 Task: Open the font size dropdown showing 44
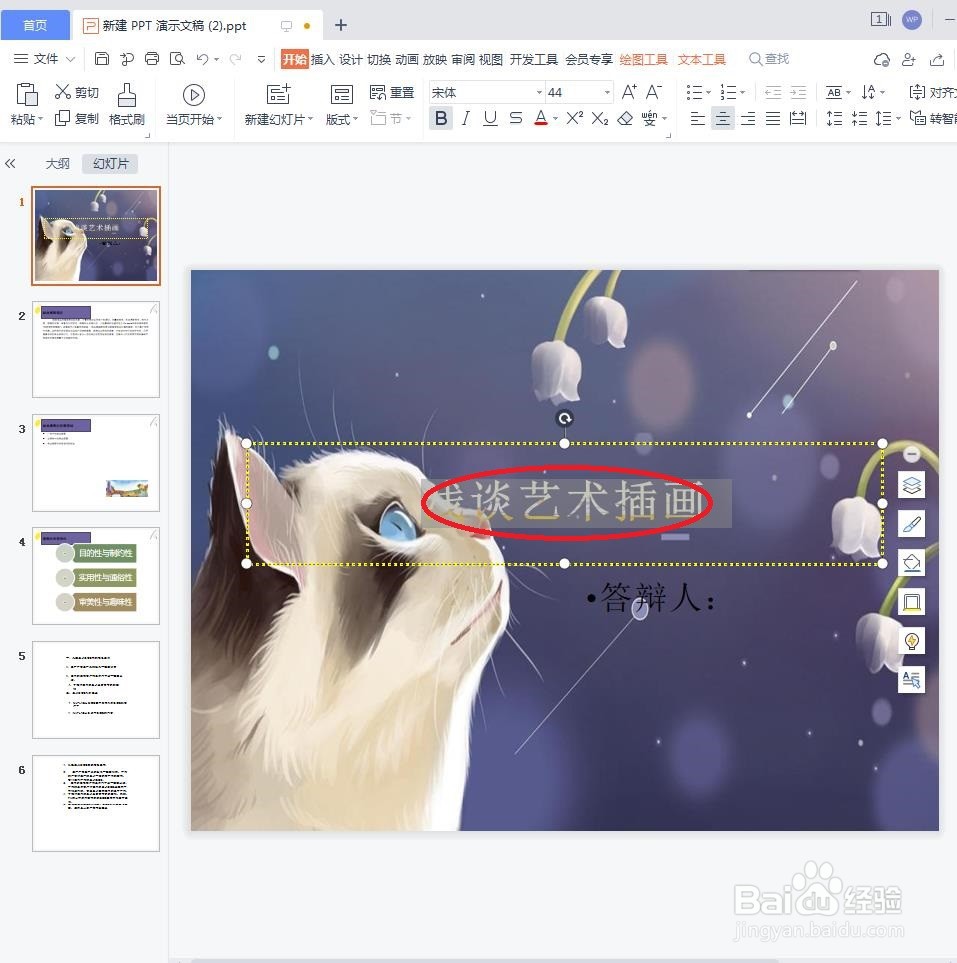coord(607,93)
